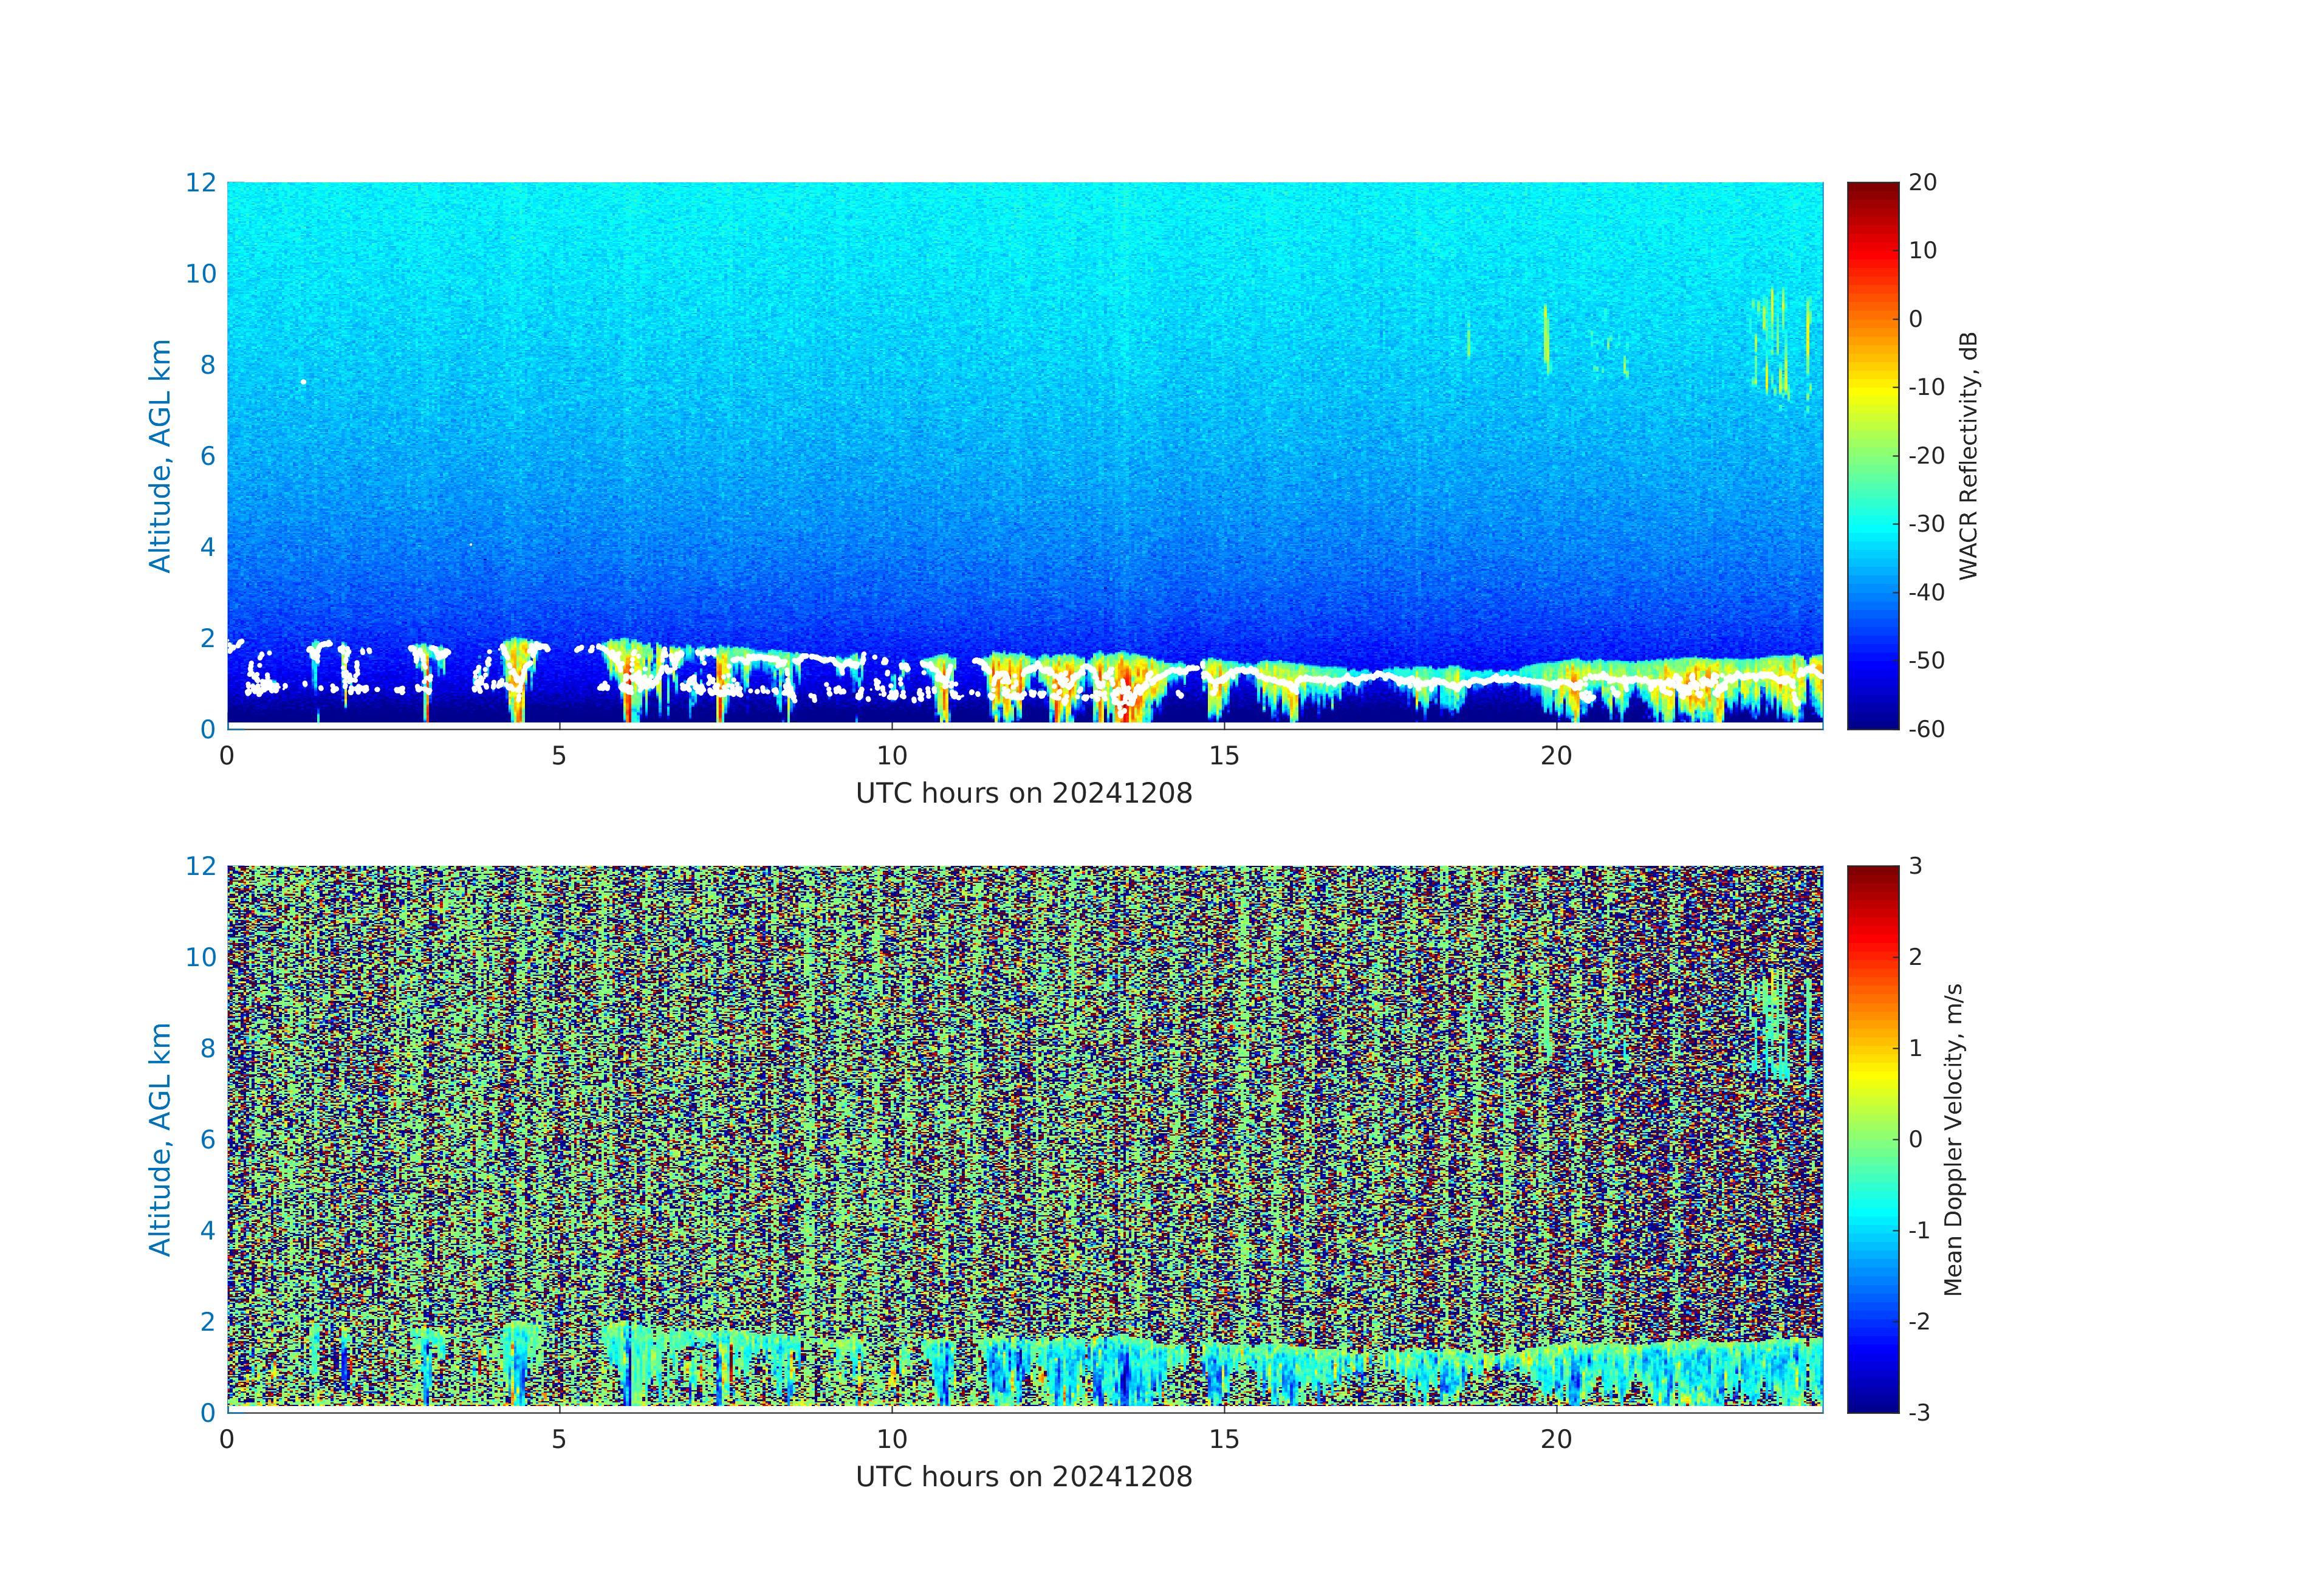Click the WACR Reflectivity, dB label
This screenshot has width=2324, height=1595.
[1968, 456]
